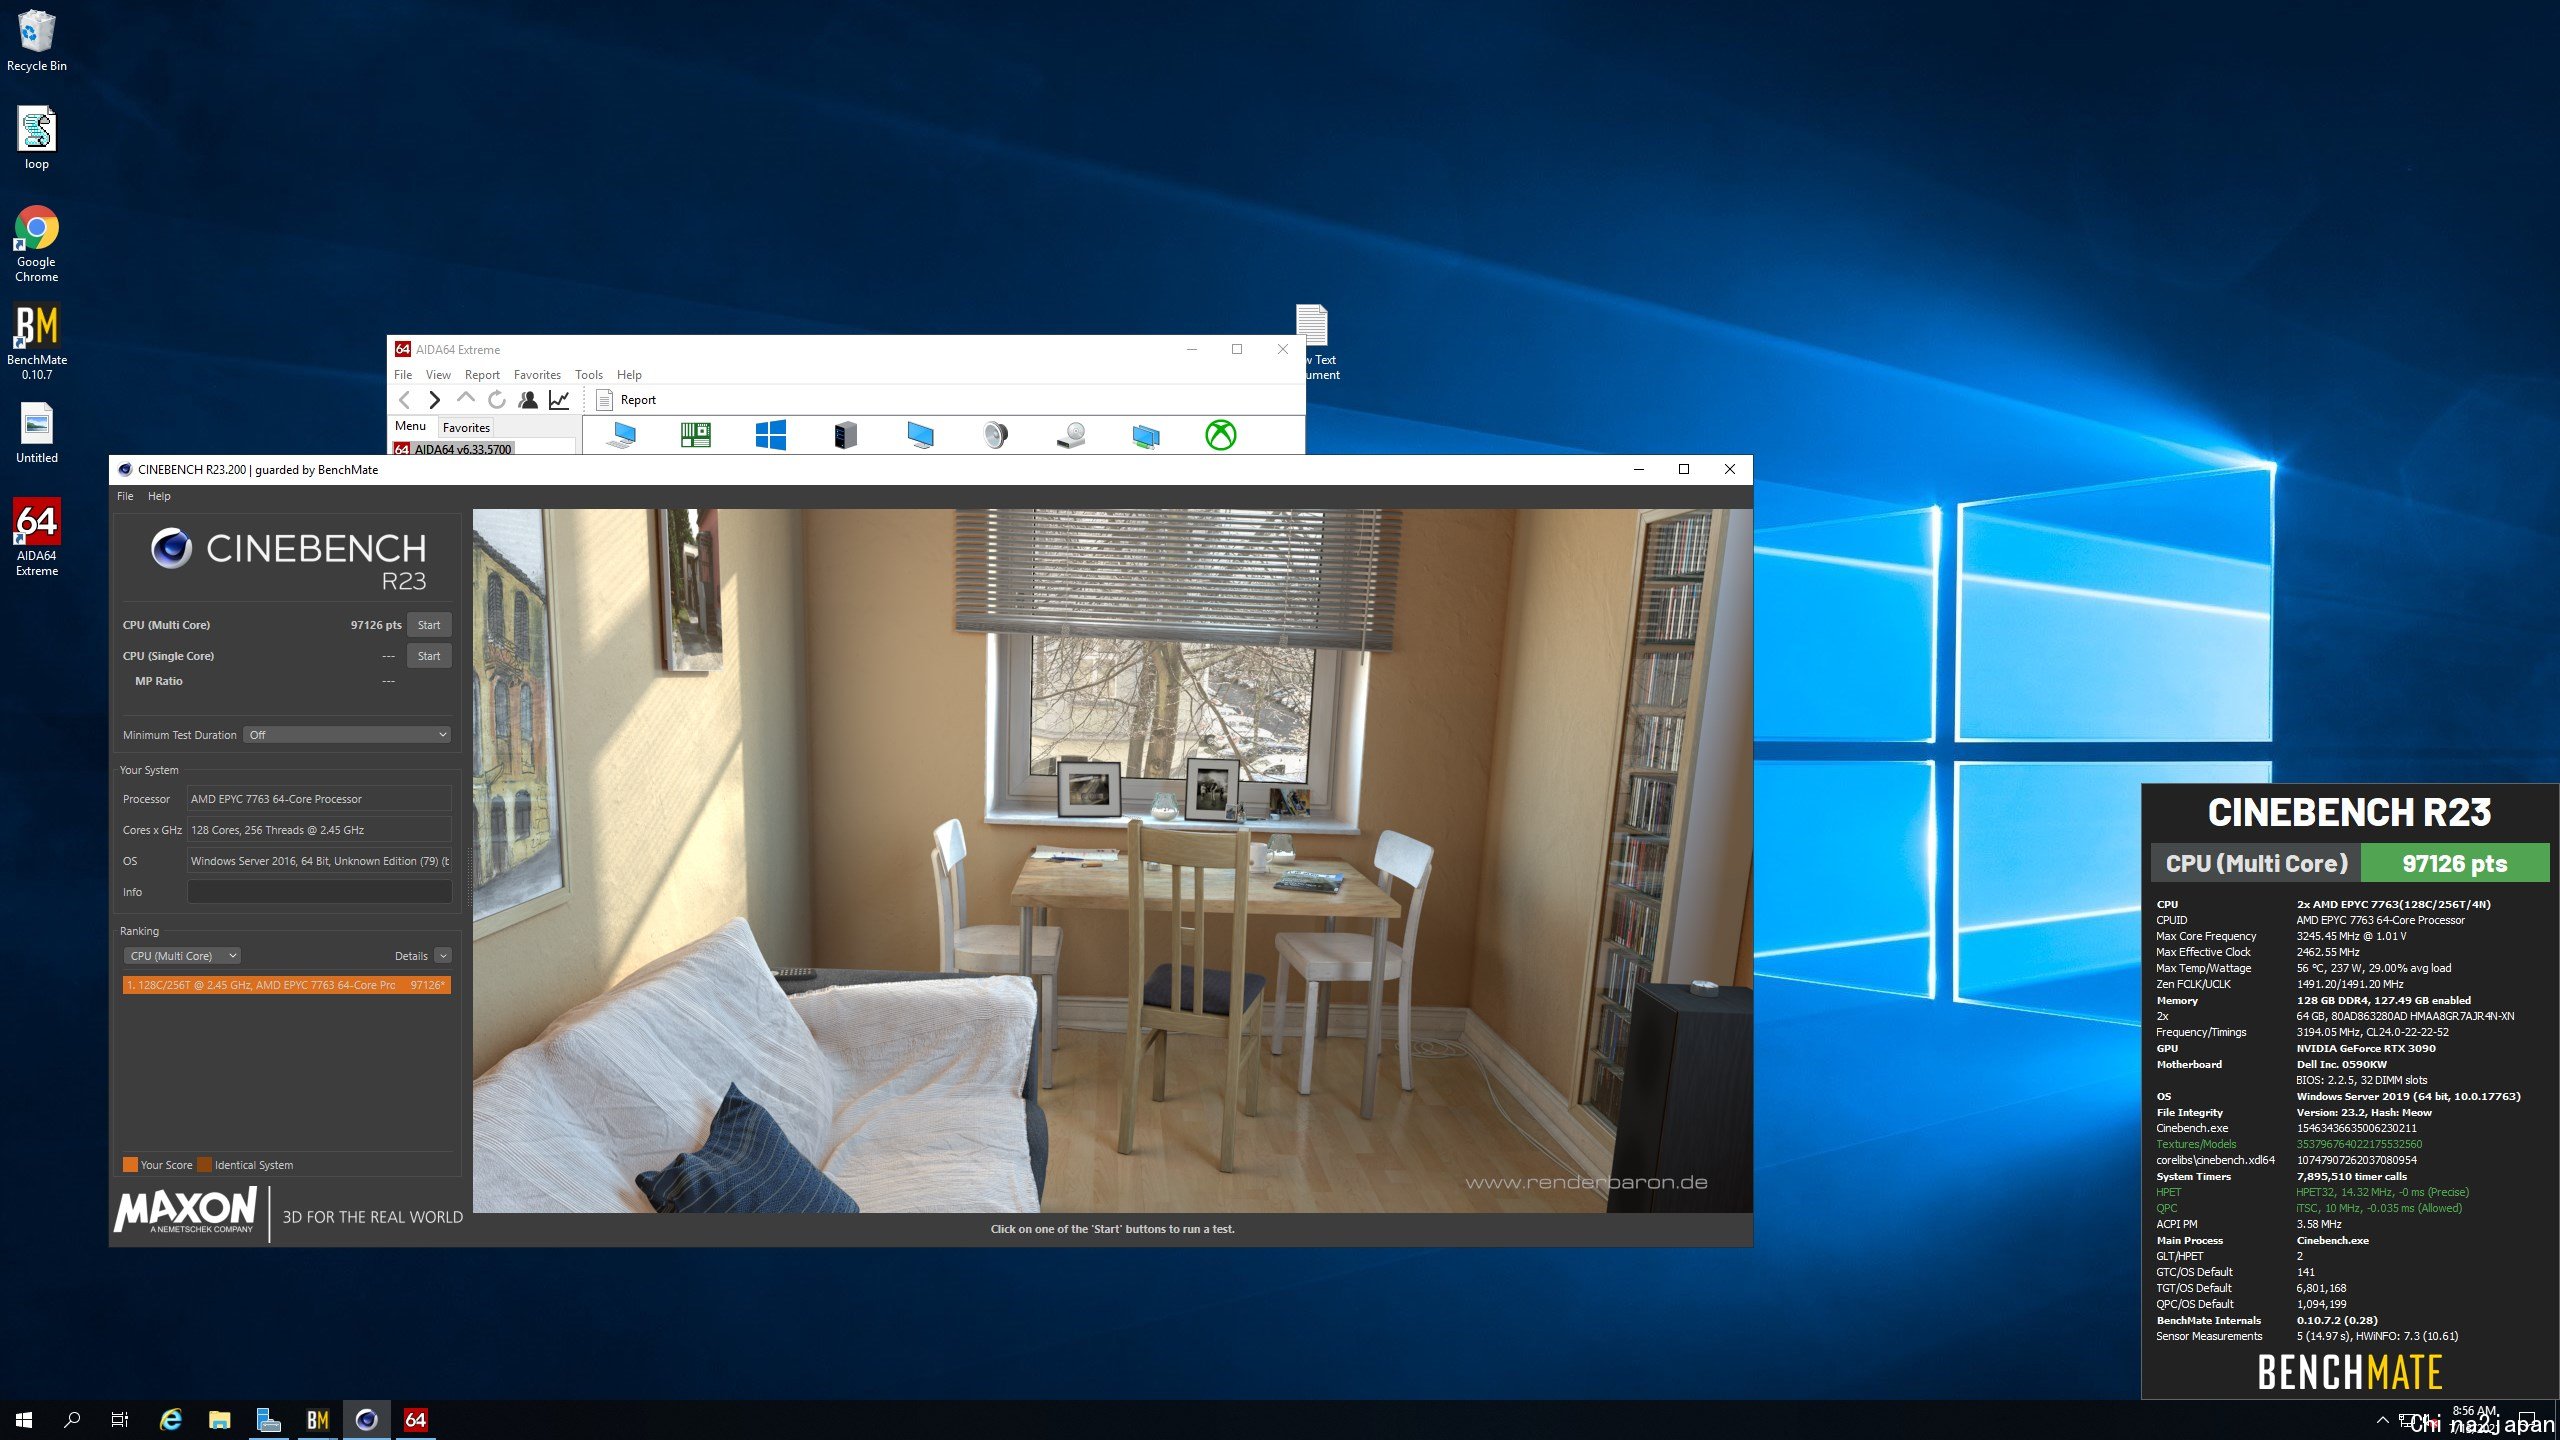The height and width of the screenshot is (1440, 2560).
Task: Open the Storage disc drive icon in AIDA64
Action: point(1071,435)
